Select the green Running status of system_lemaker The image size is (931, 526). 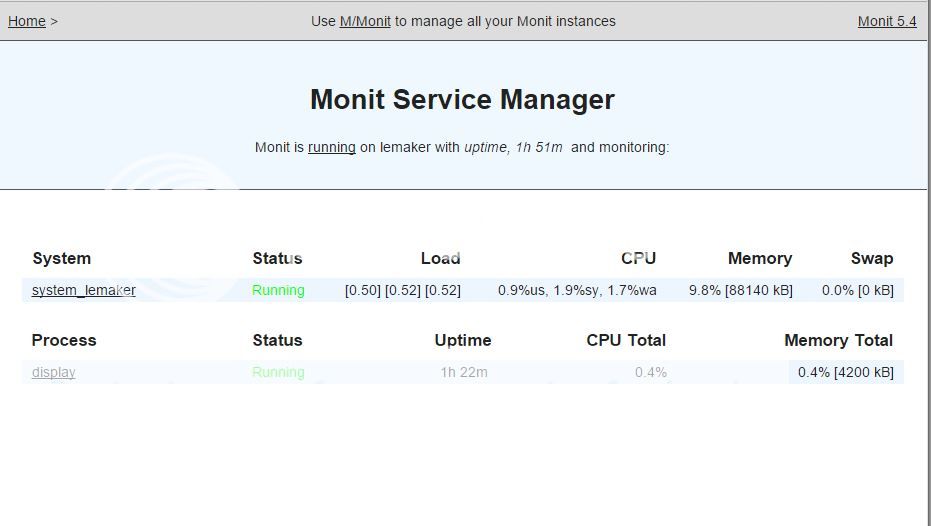click(x=278, y=290)
